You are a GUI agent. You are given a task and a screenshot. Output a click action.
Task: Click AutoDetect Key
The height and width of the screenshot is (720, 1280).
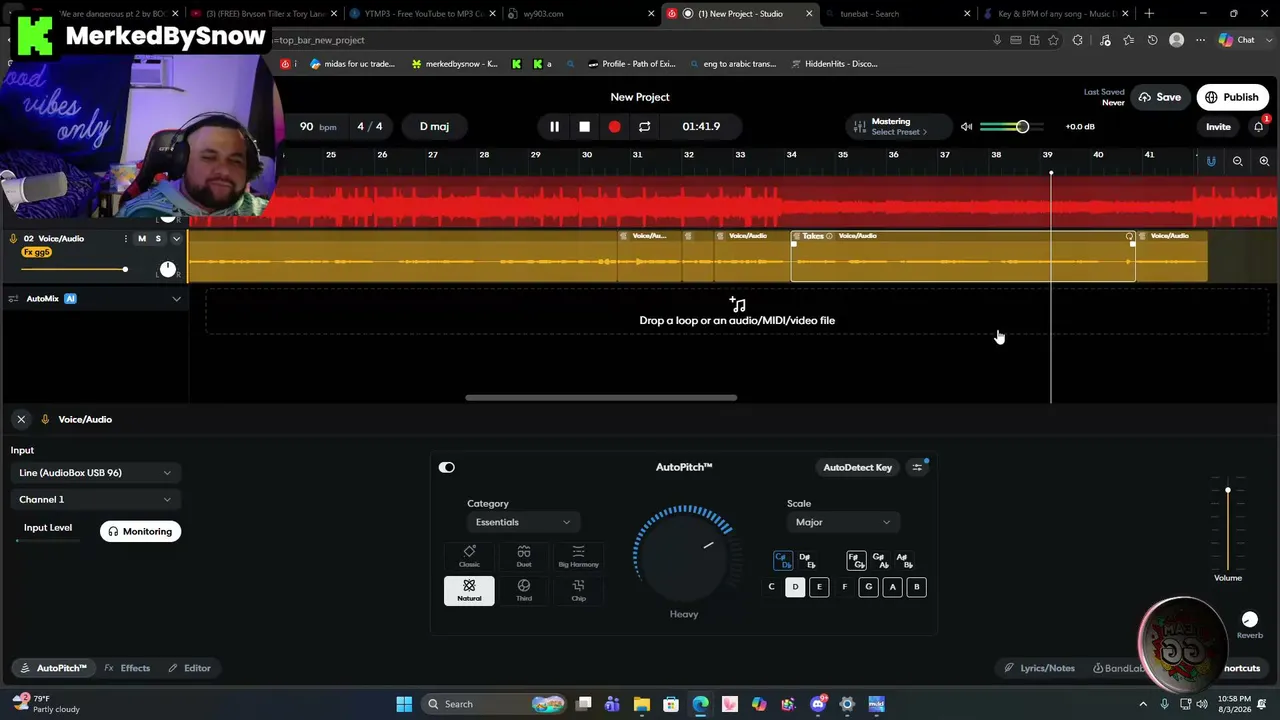[x=858, y=467]
